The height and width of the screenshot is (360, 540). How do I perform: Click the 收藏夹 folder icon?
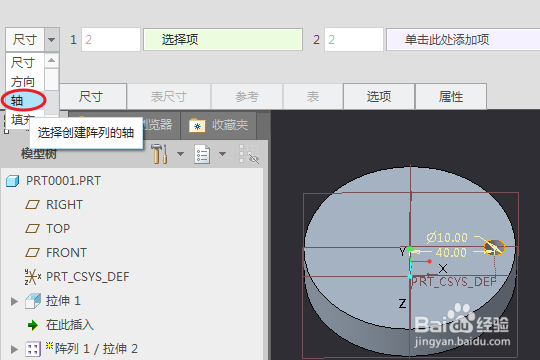click(x=197, y=125)
